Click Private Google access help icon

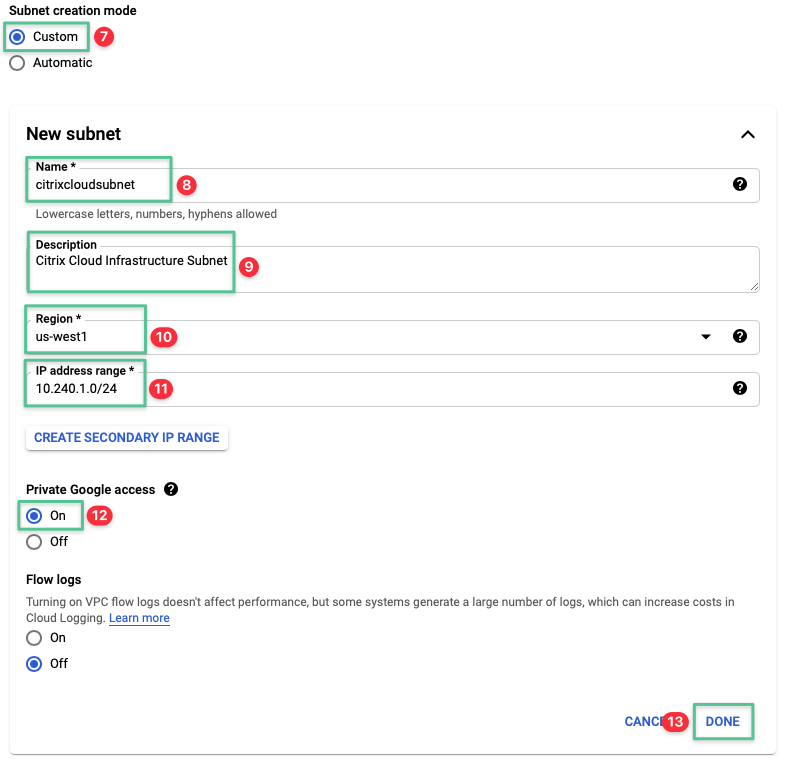[171, 490]
